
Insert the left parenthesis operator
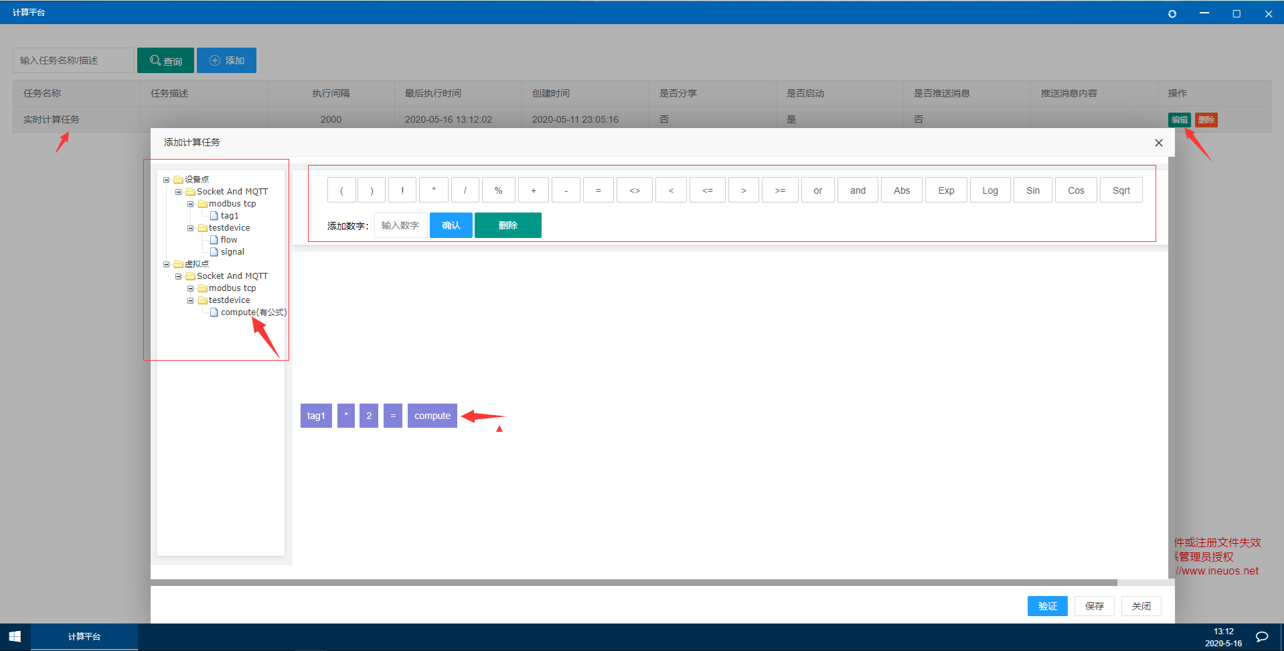[341, 190]
